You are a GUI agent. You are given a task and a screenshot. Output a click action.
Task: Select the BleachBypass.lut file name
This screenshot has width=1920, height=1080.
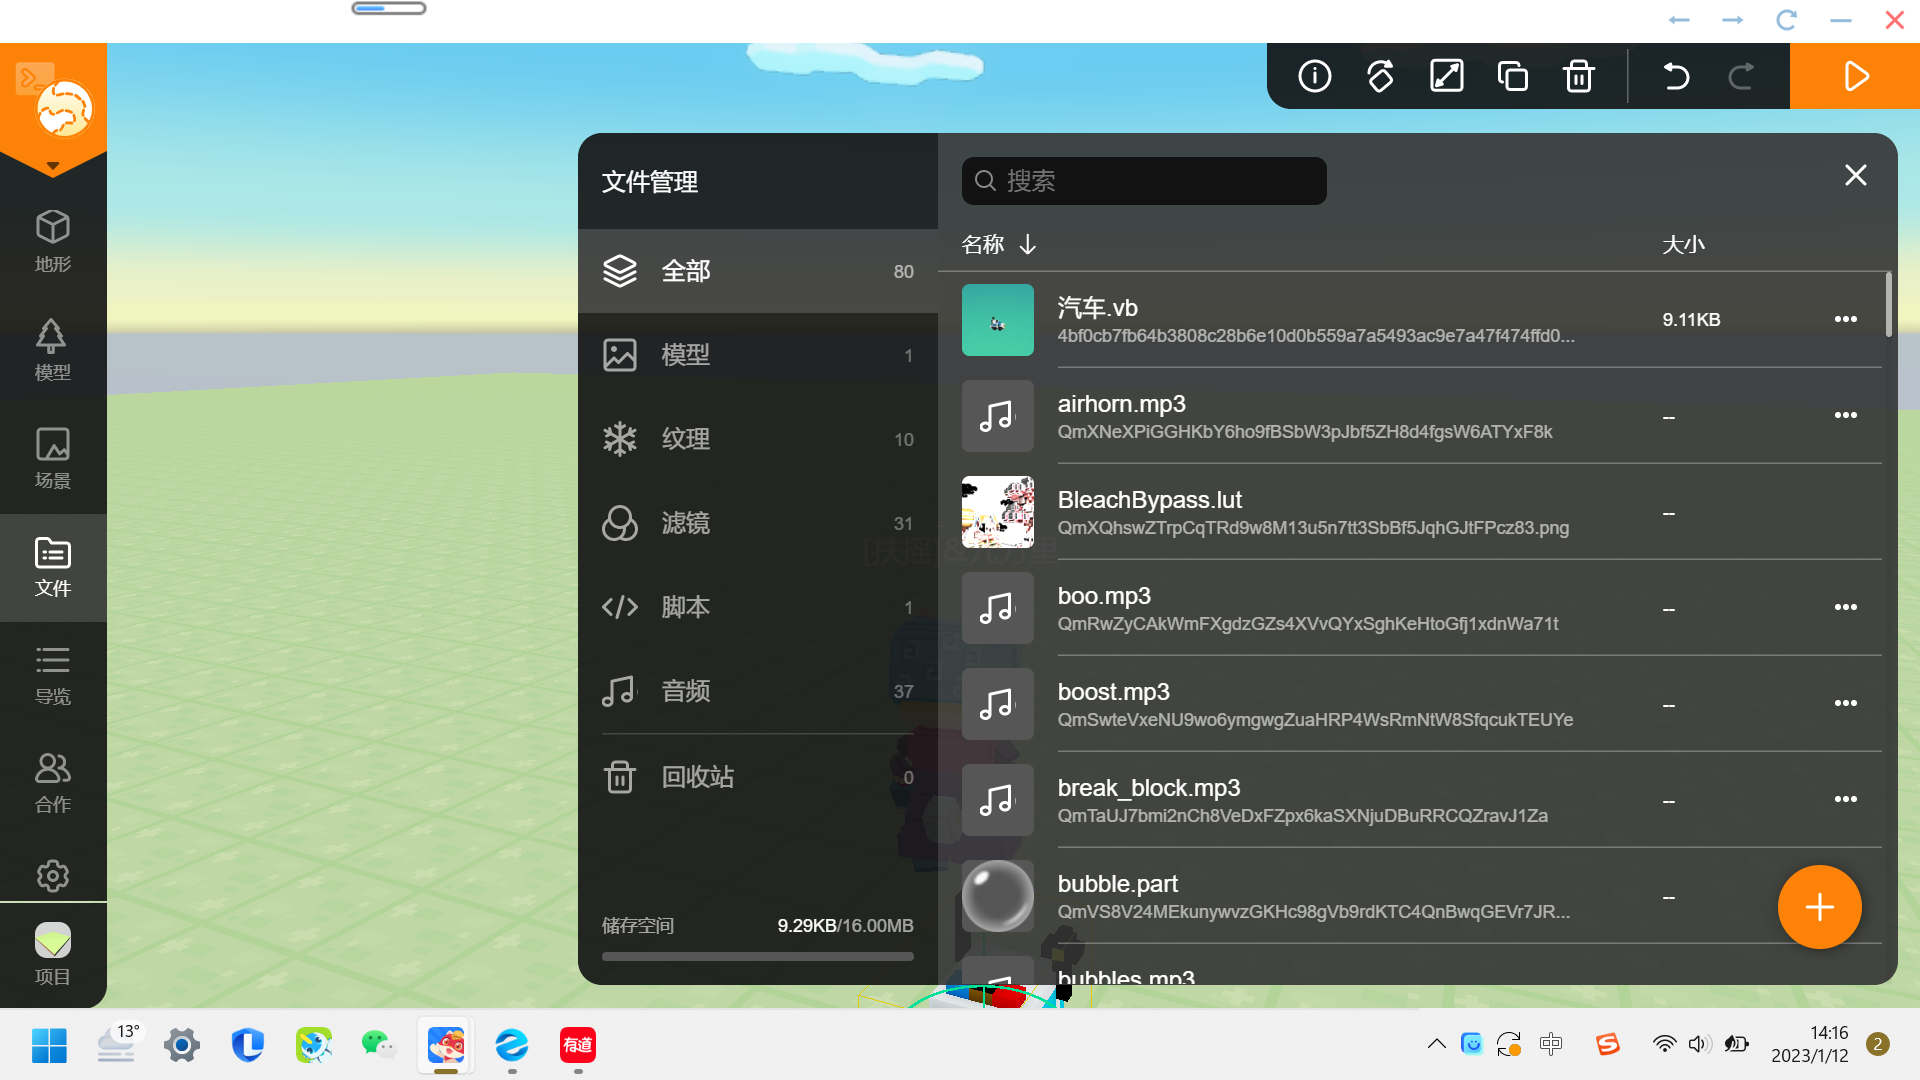coord(1150,500)
